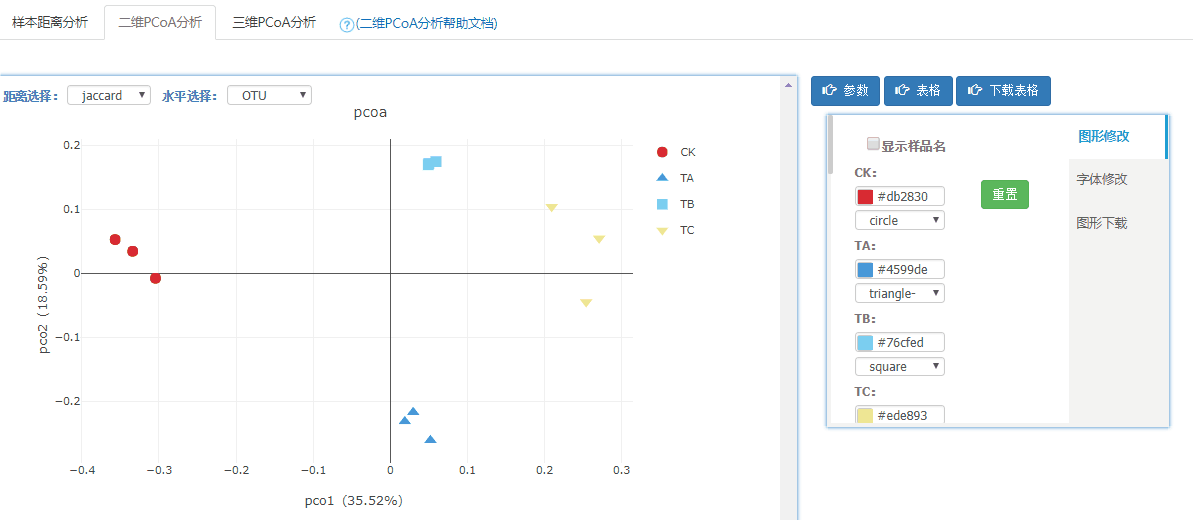Click CK red color swatch #db2830
The width and height of the screenshot is (1193, 520).
coord(865,196)
